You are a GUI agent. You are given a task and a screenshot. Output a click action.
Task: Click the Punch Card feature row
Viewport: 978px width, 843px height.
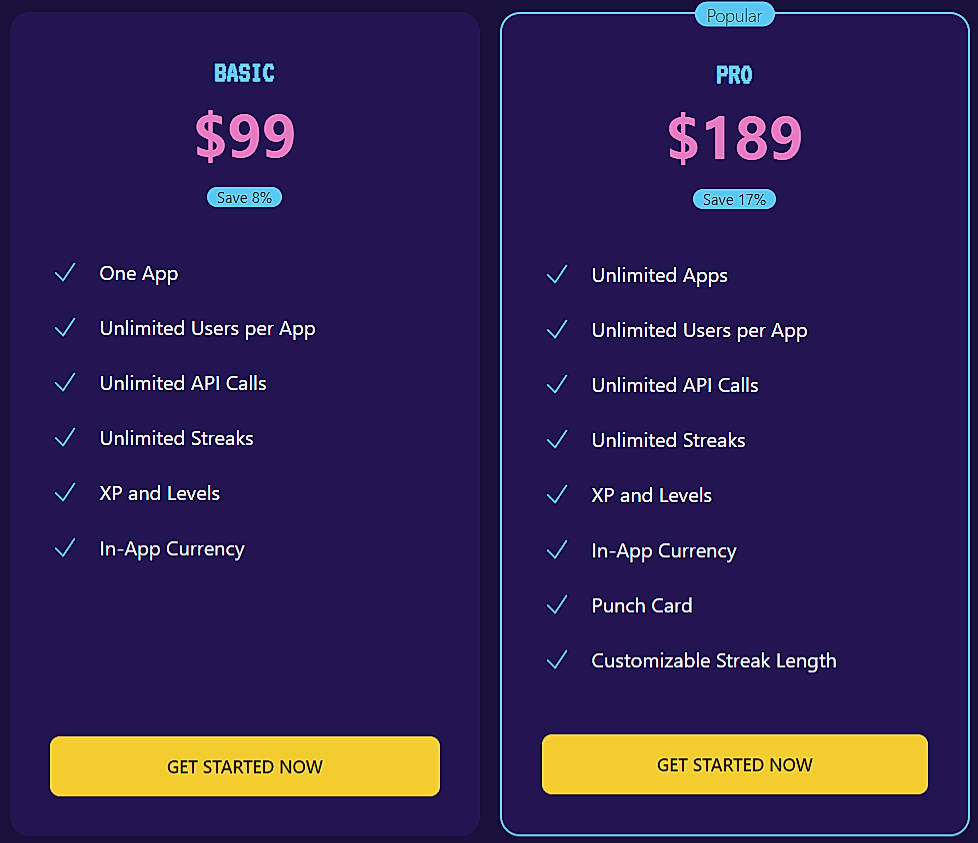(x=641, y=605)
